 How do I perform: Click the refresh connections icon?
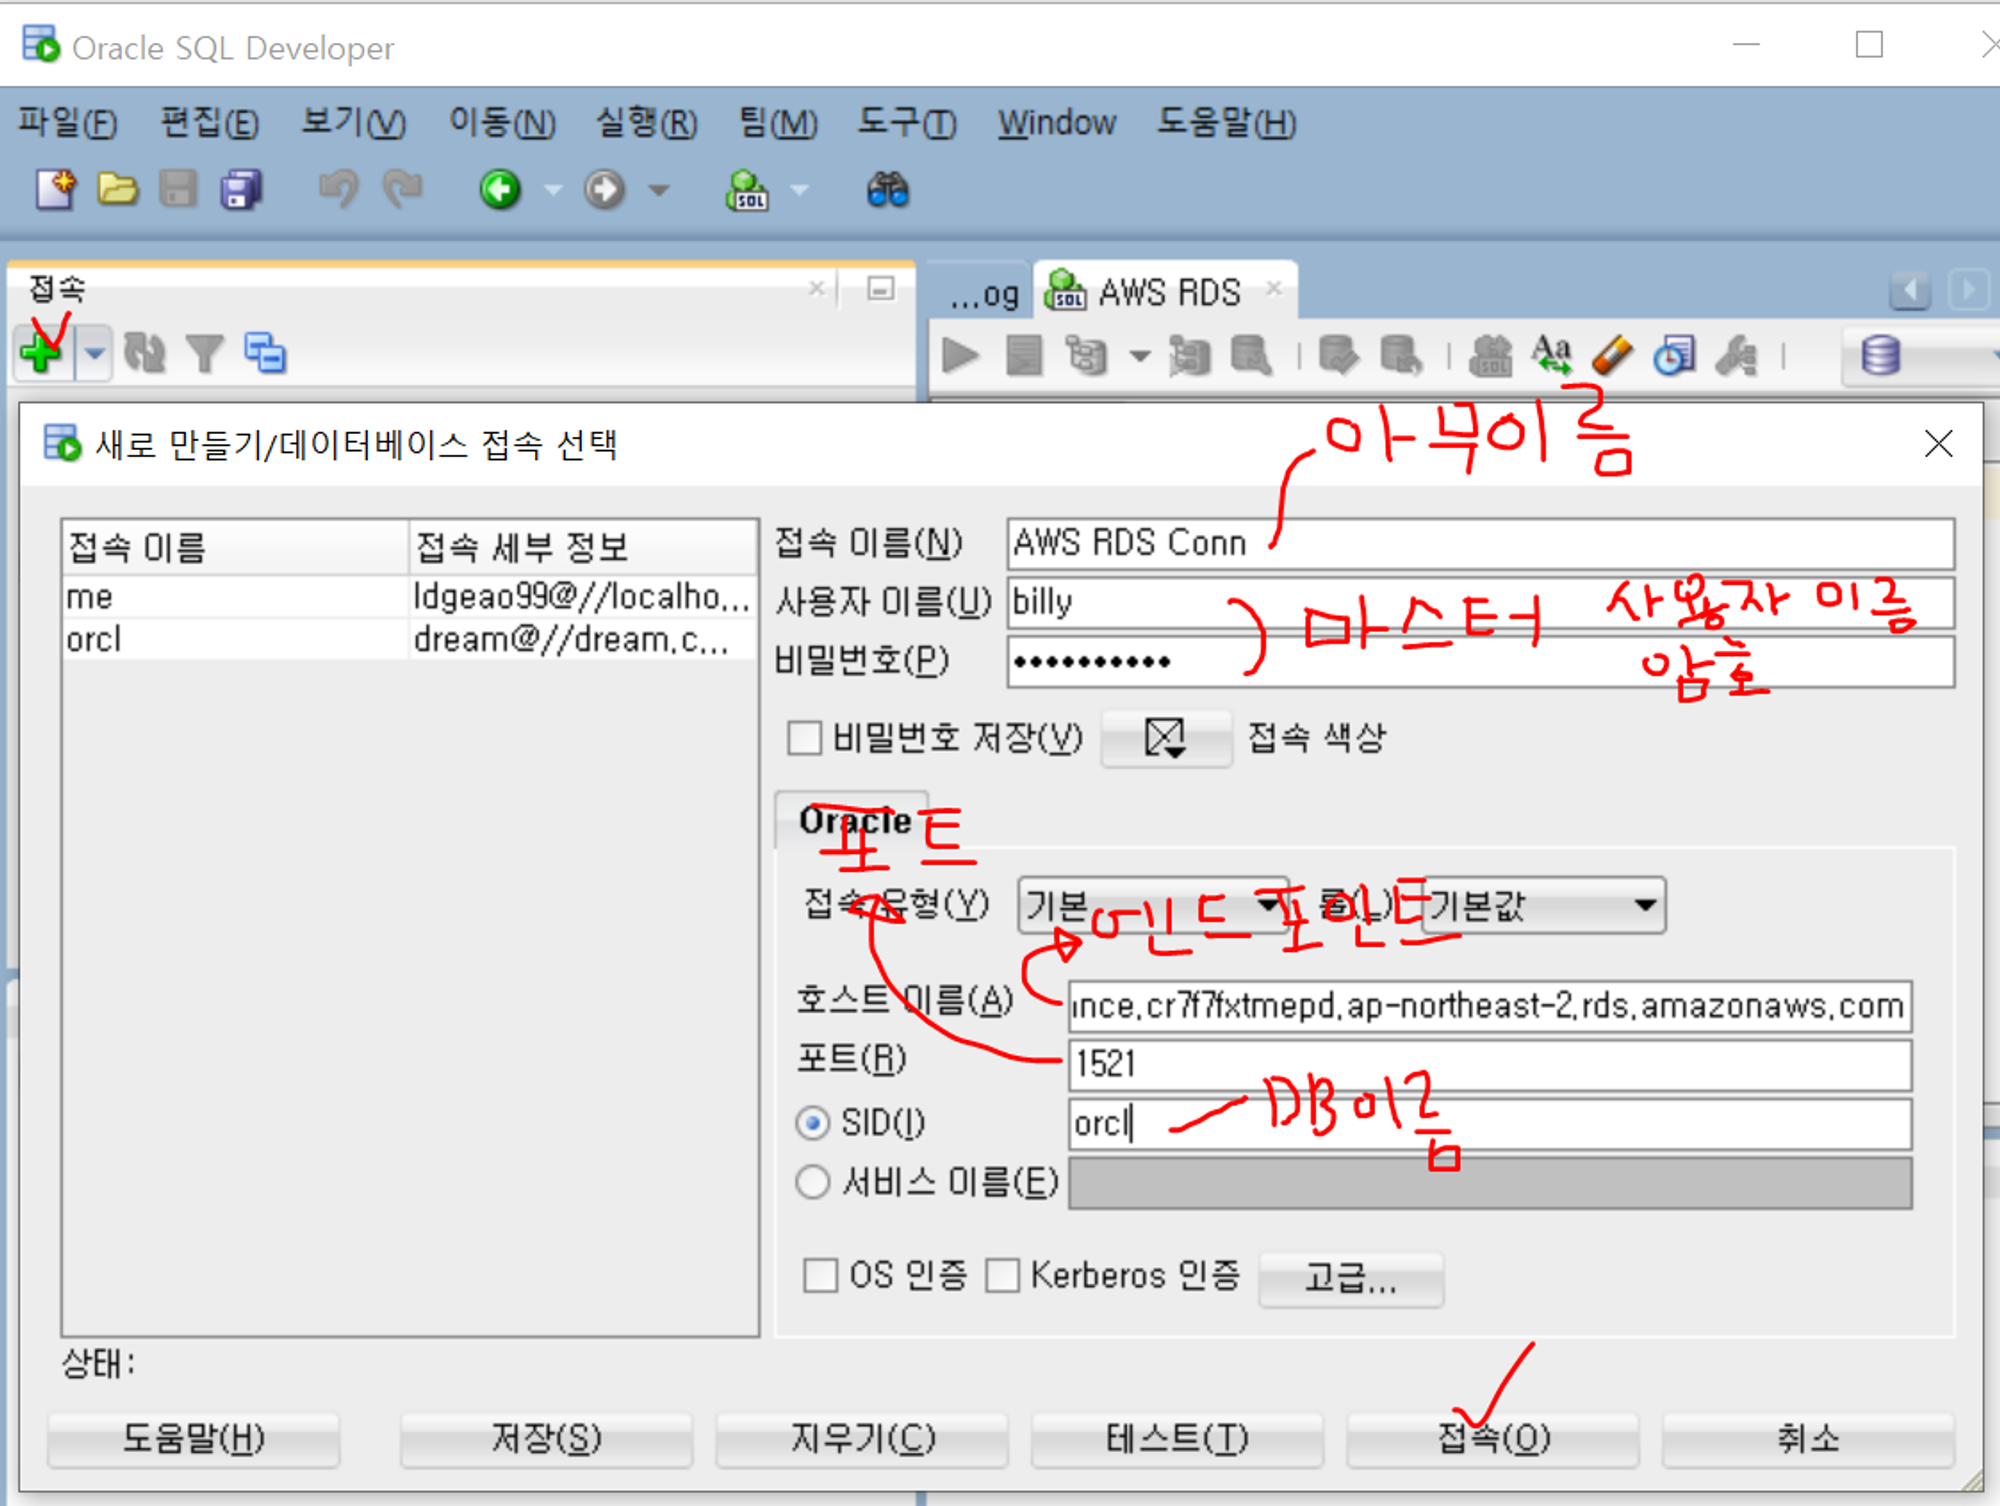click(x=145, y=353)
